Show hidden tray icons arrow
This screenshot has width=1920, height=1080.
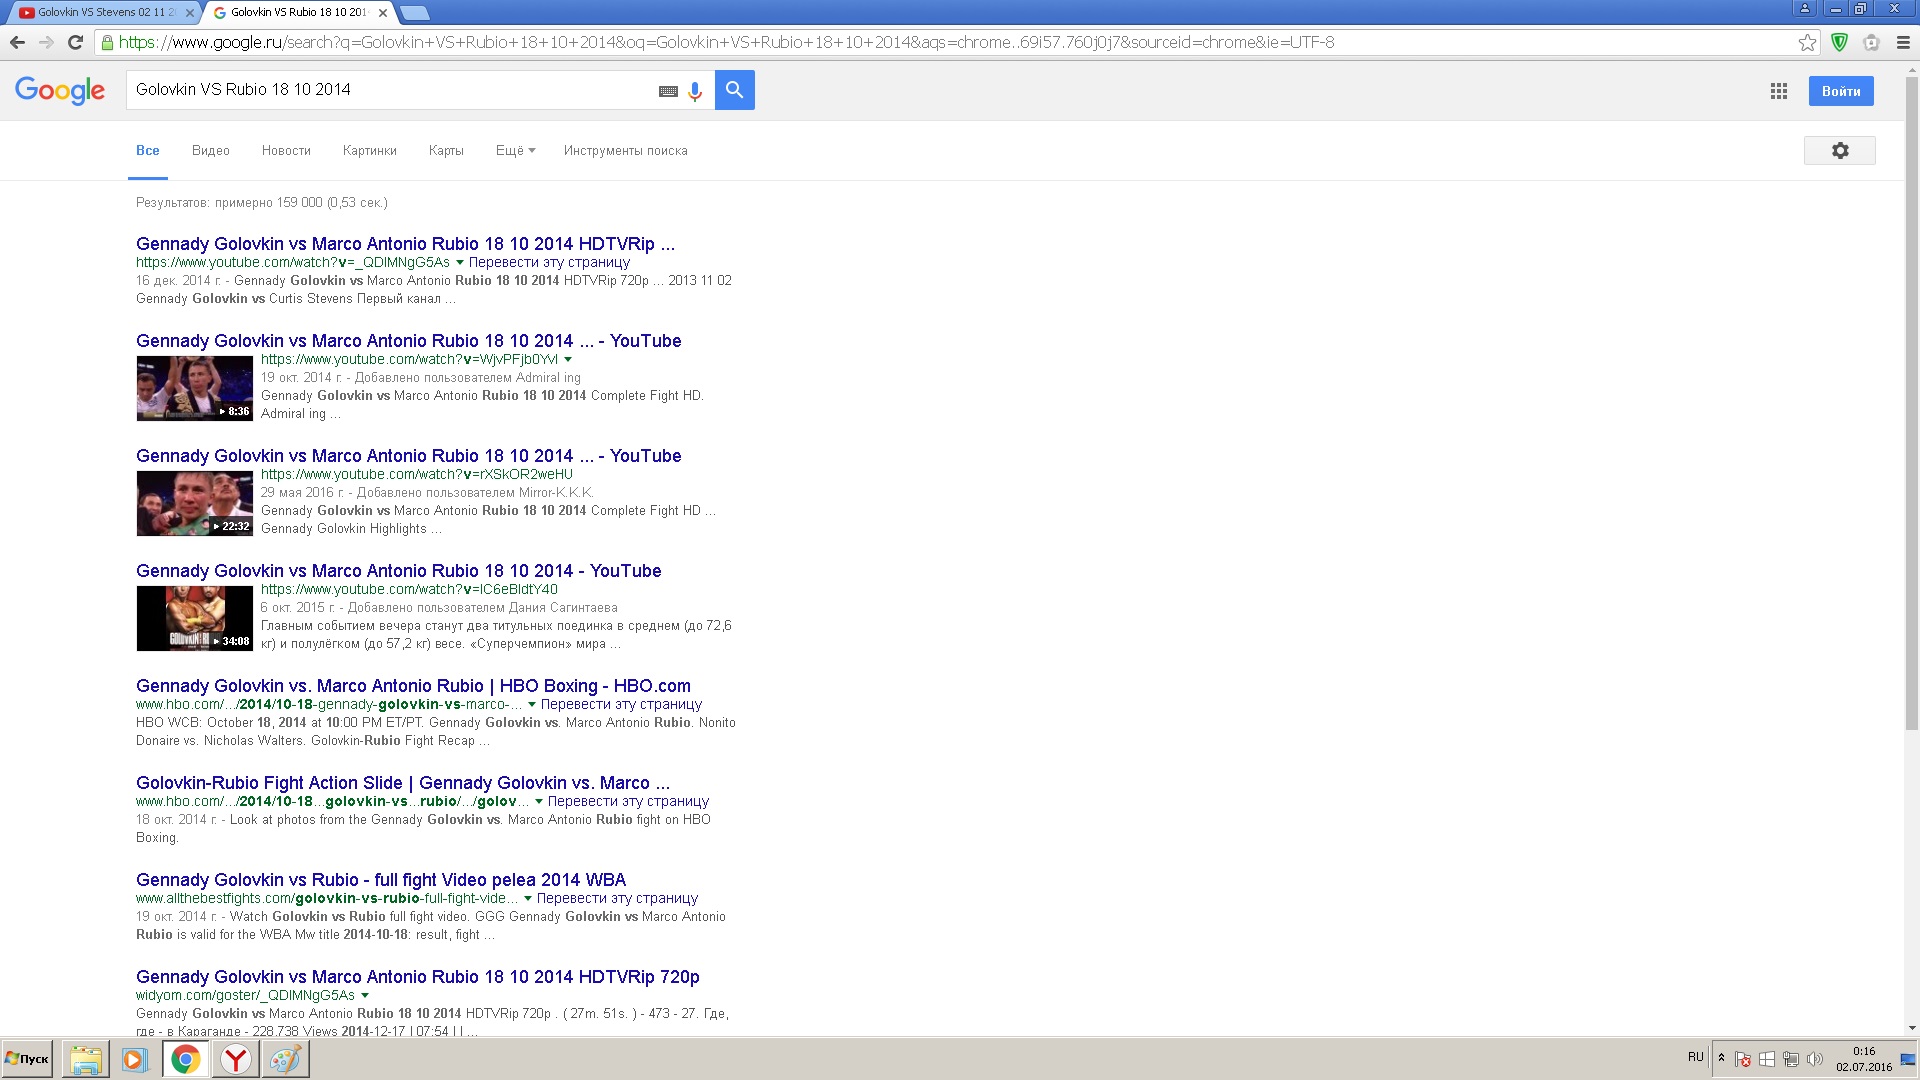[1721, 1058]
